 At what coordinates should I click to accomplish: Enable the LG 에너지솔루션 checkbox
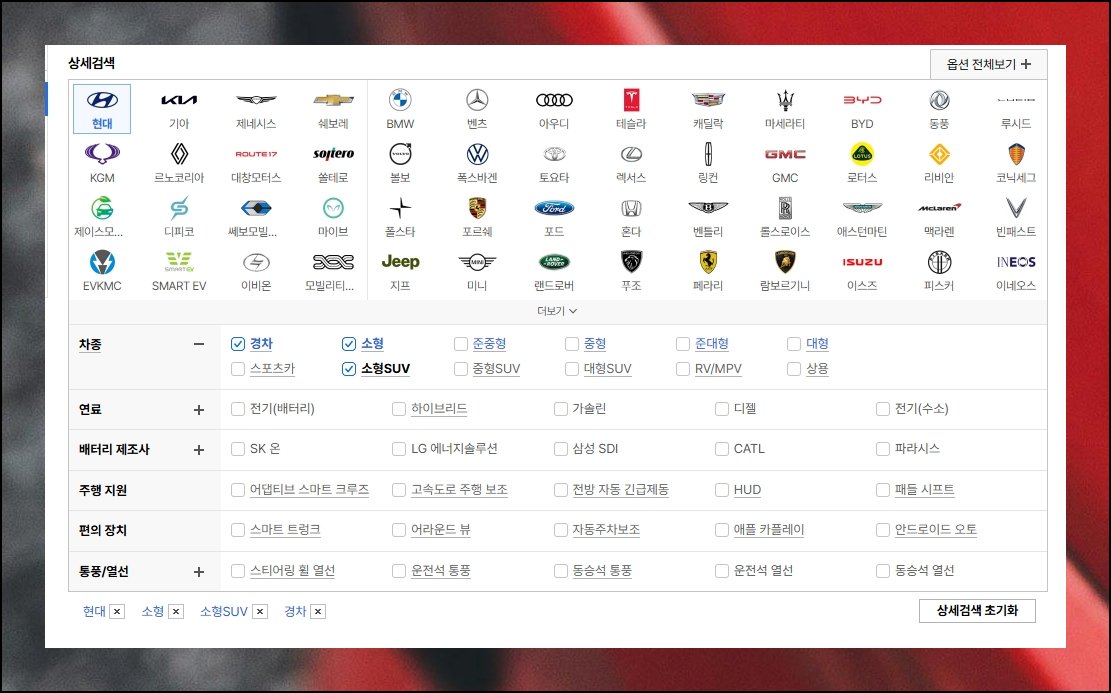(x=399, y=449)
